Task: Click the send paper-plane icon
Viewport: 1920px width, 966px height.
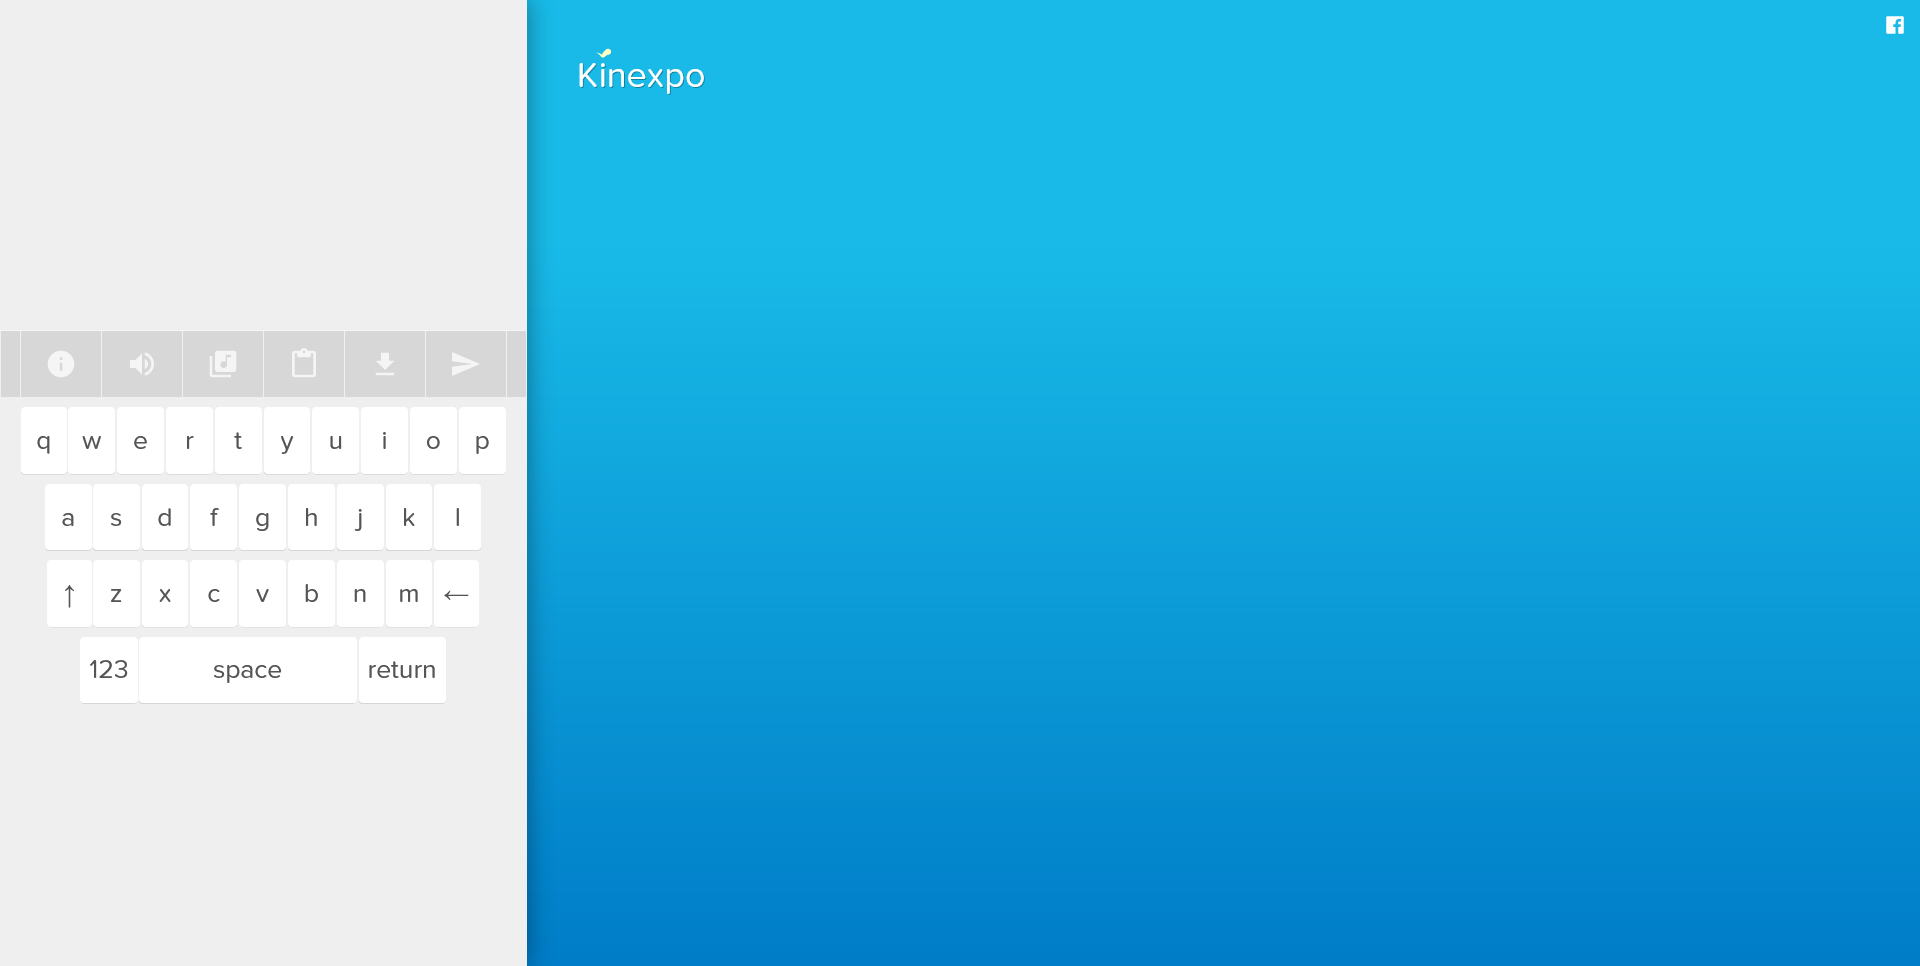Action: click(x=466, y=364)
